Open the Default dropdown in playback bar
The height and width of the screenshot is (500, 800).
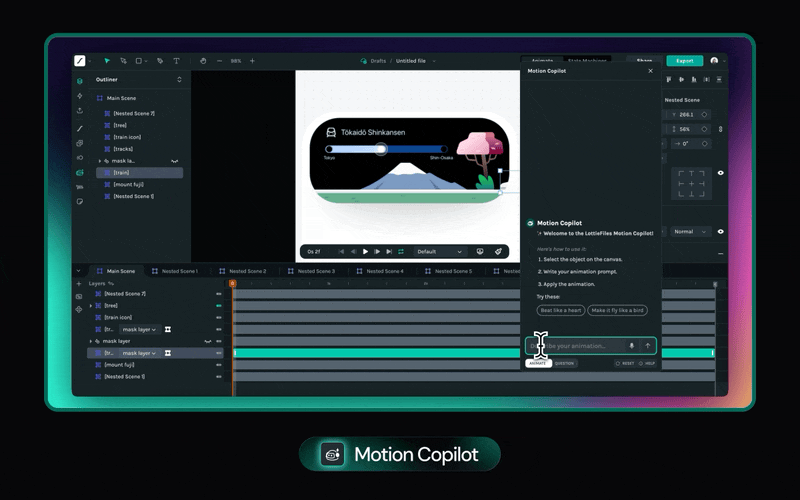440,252
